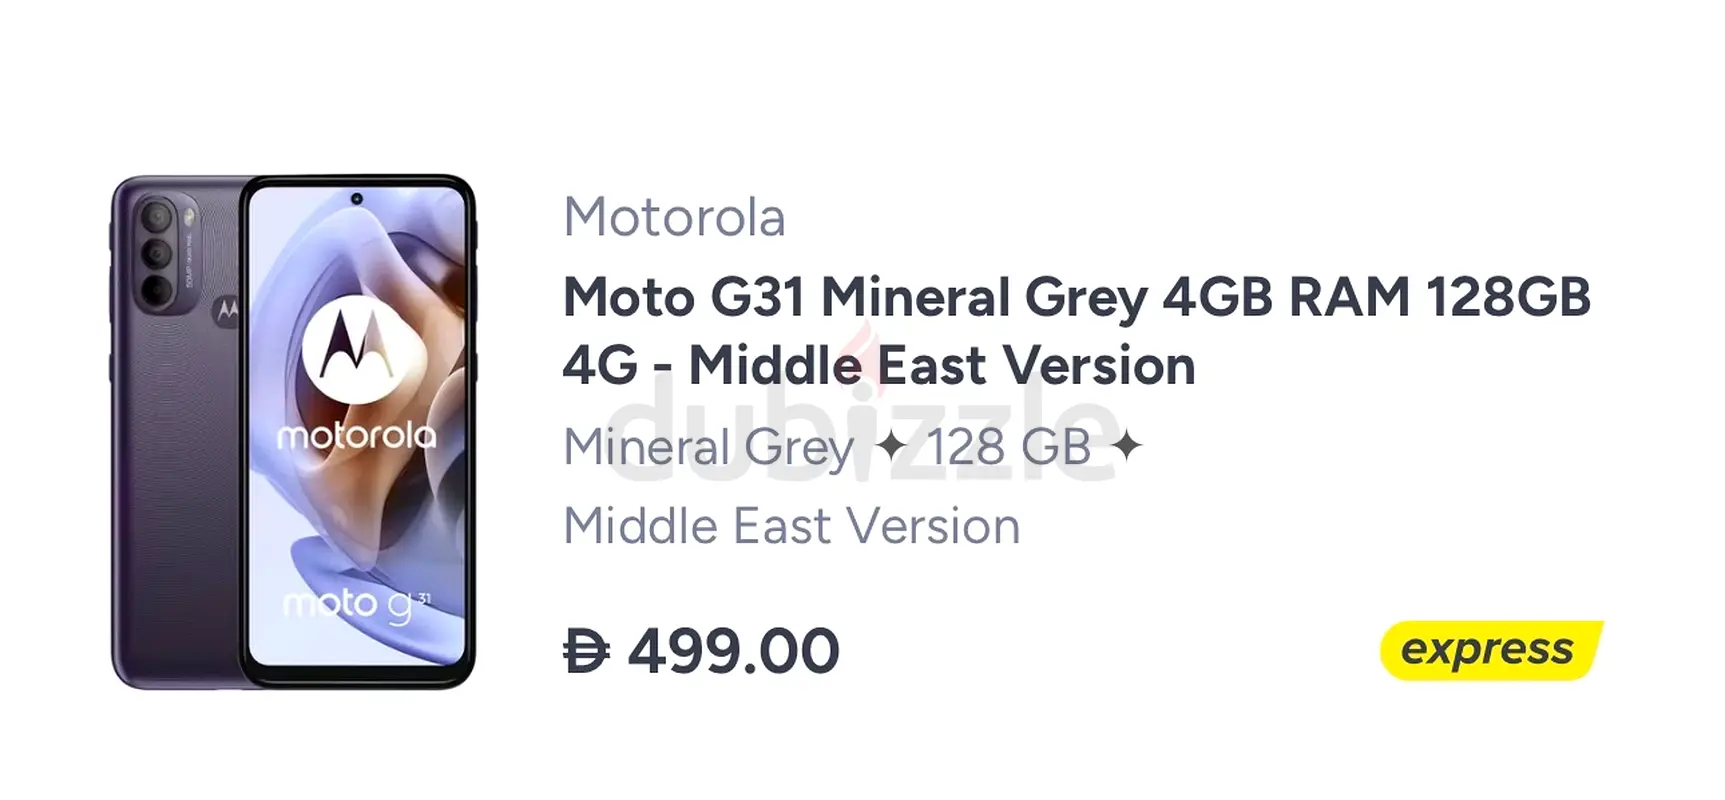Click the sparkle icon after 128 GB
The image size is (1725, 800).
(1126, 446)
